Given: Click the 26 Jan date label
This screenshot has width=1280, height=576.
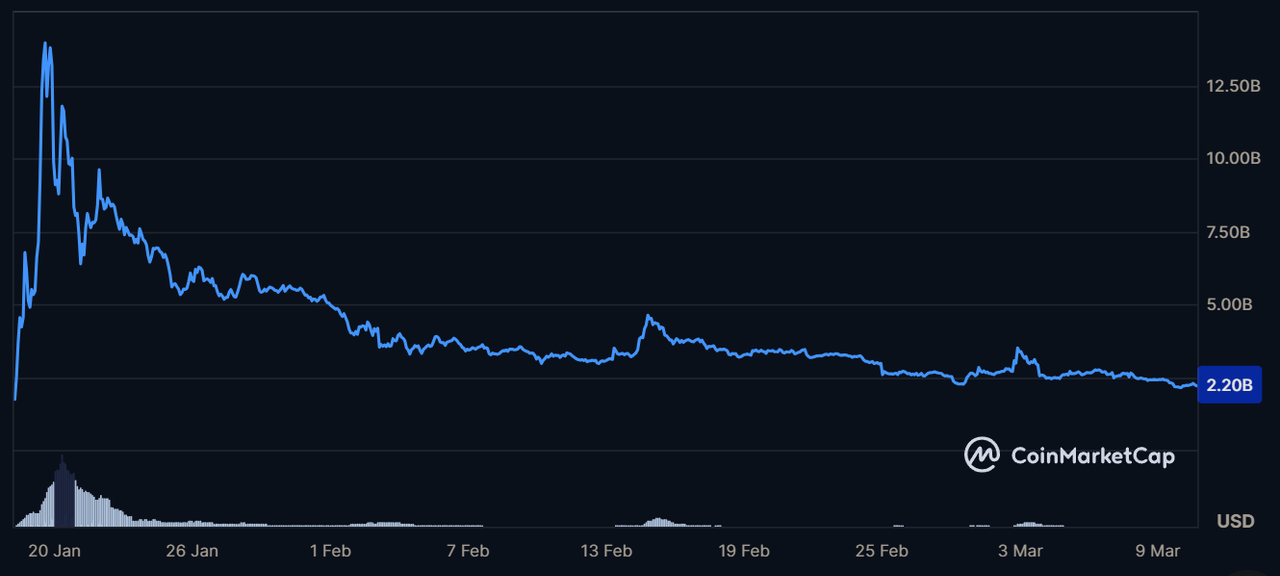Looking at the screenshot, I should [191, 551].
